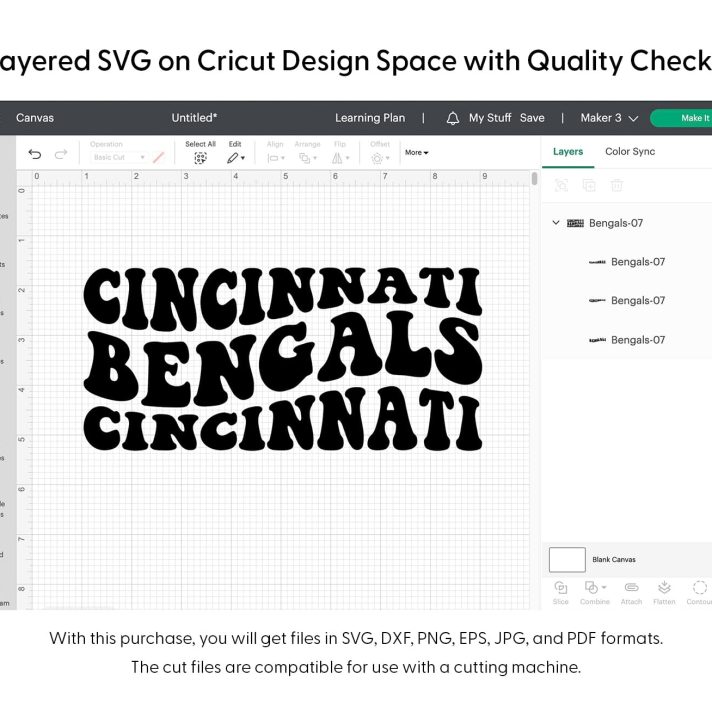Click the Duplicate icon in Layers panel
Screen dimensions: 712x712
589,185
